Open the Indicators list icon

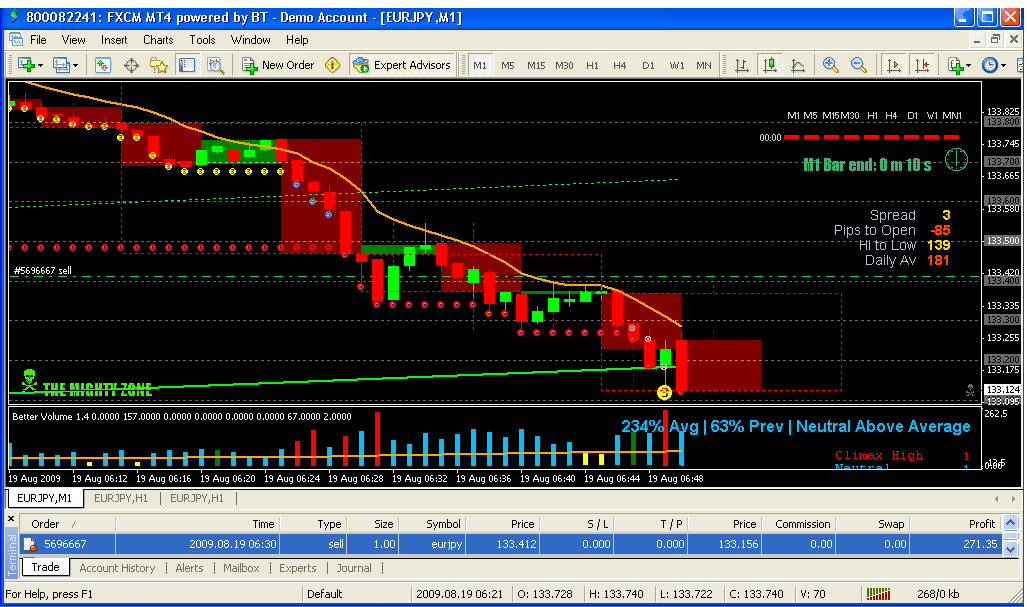[956, 65]
